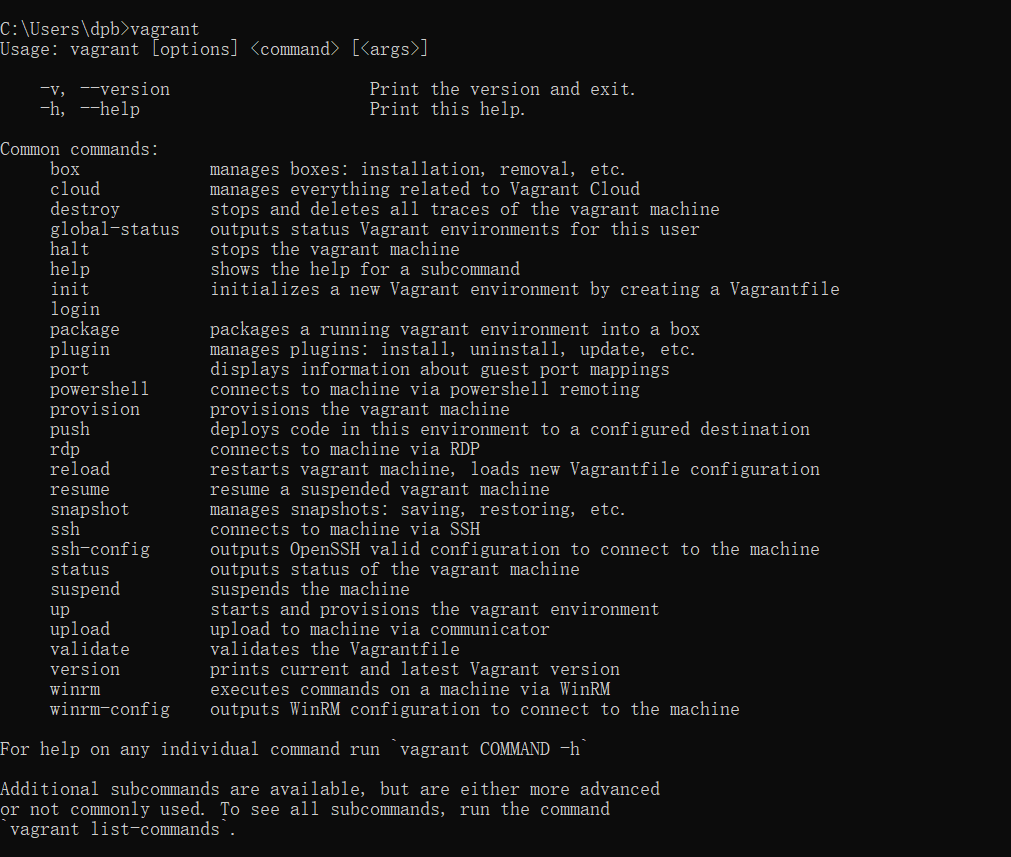
Task: Click the '--version' option text
Action: [124, 89]
